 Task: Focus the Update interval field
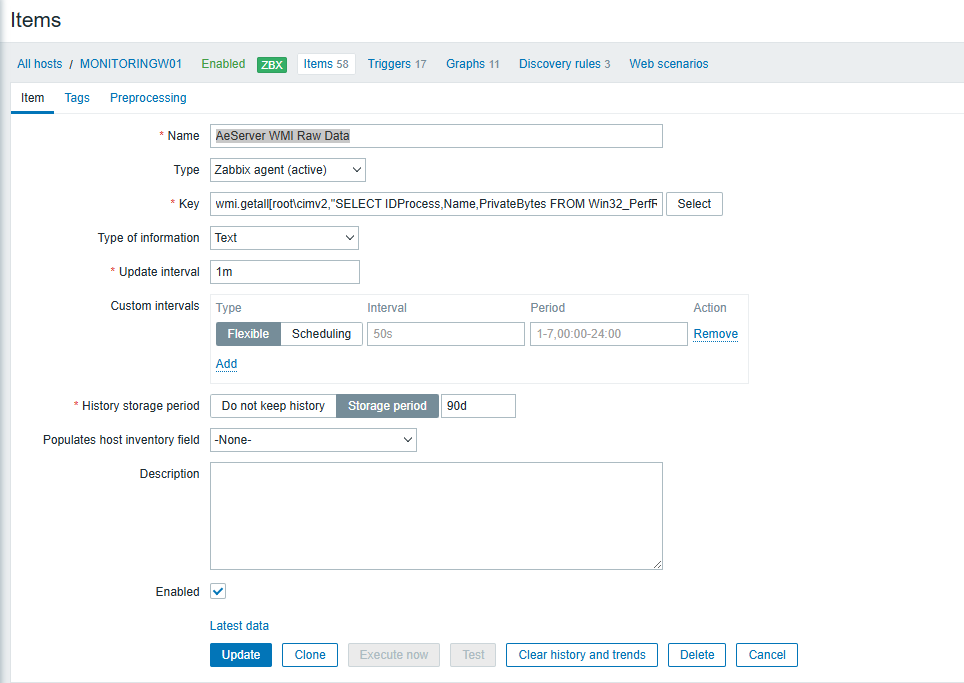pyautogui.click(x=284, y=272)
